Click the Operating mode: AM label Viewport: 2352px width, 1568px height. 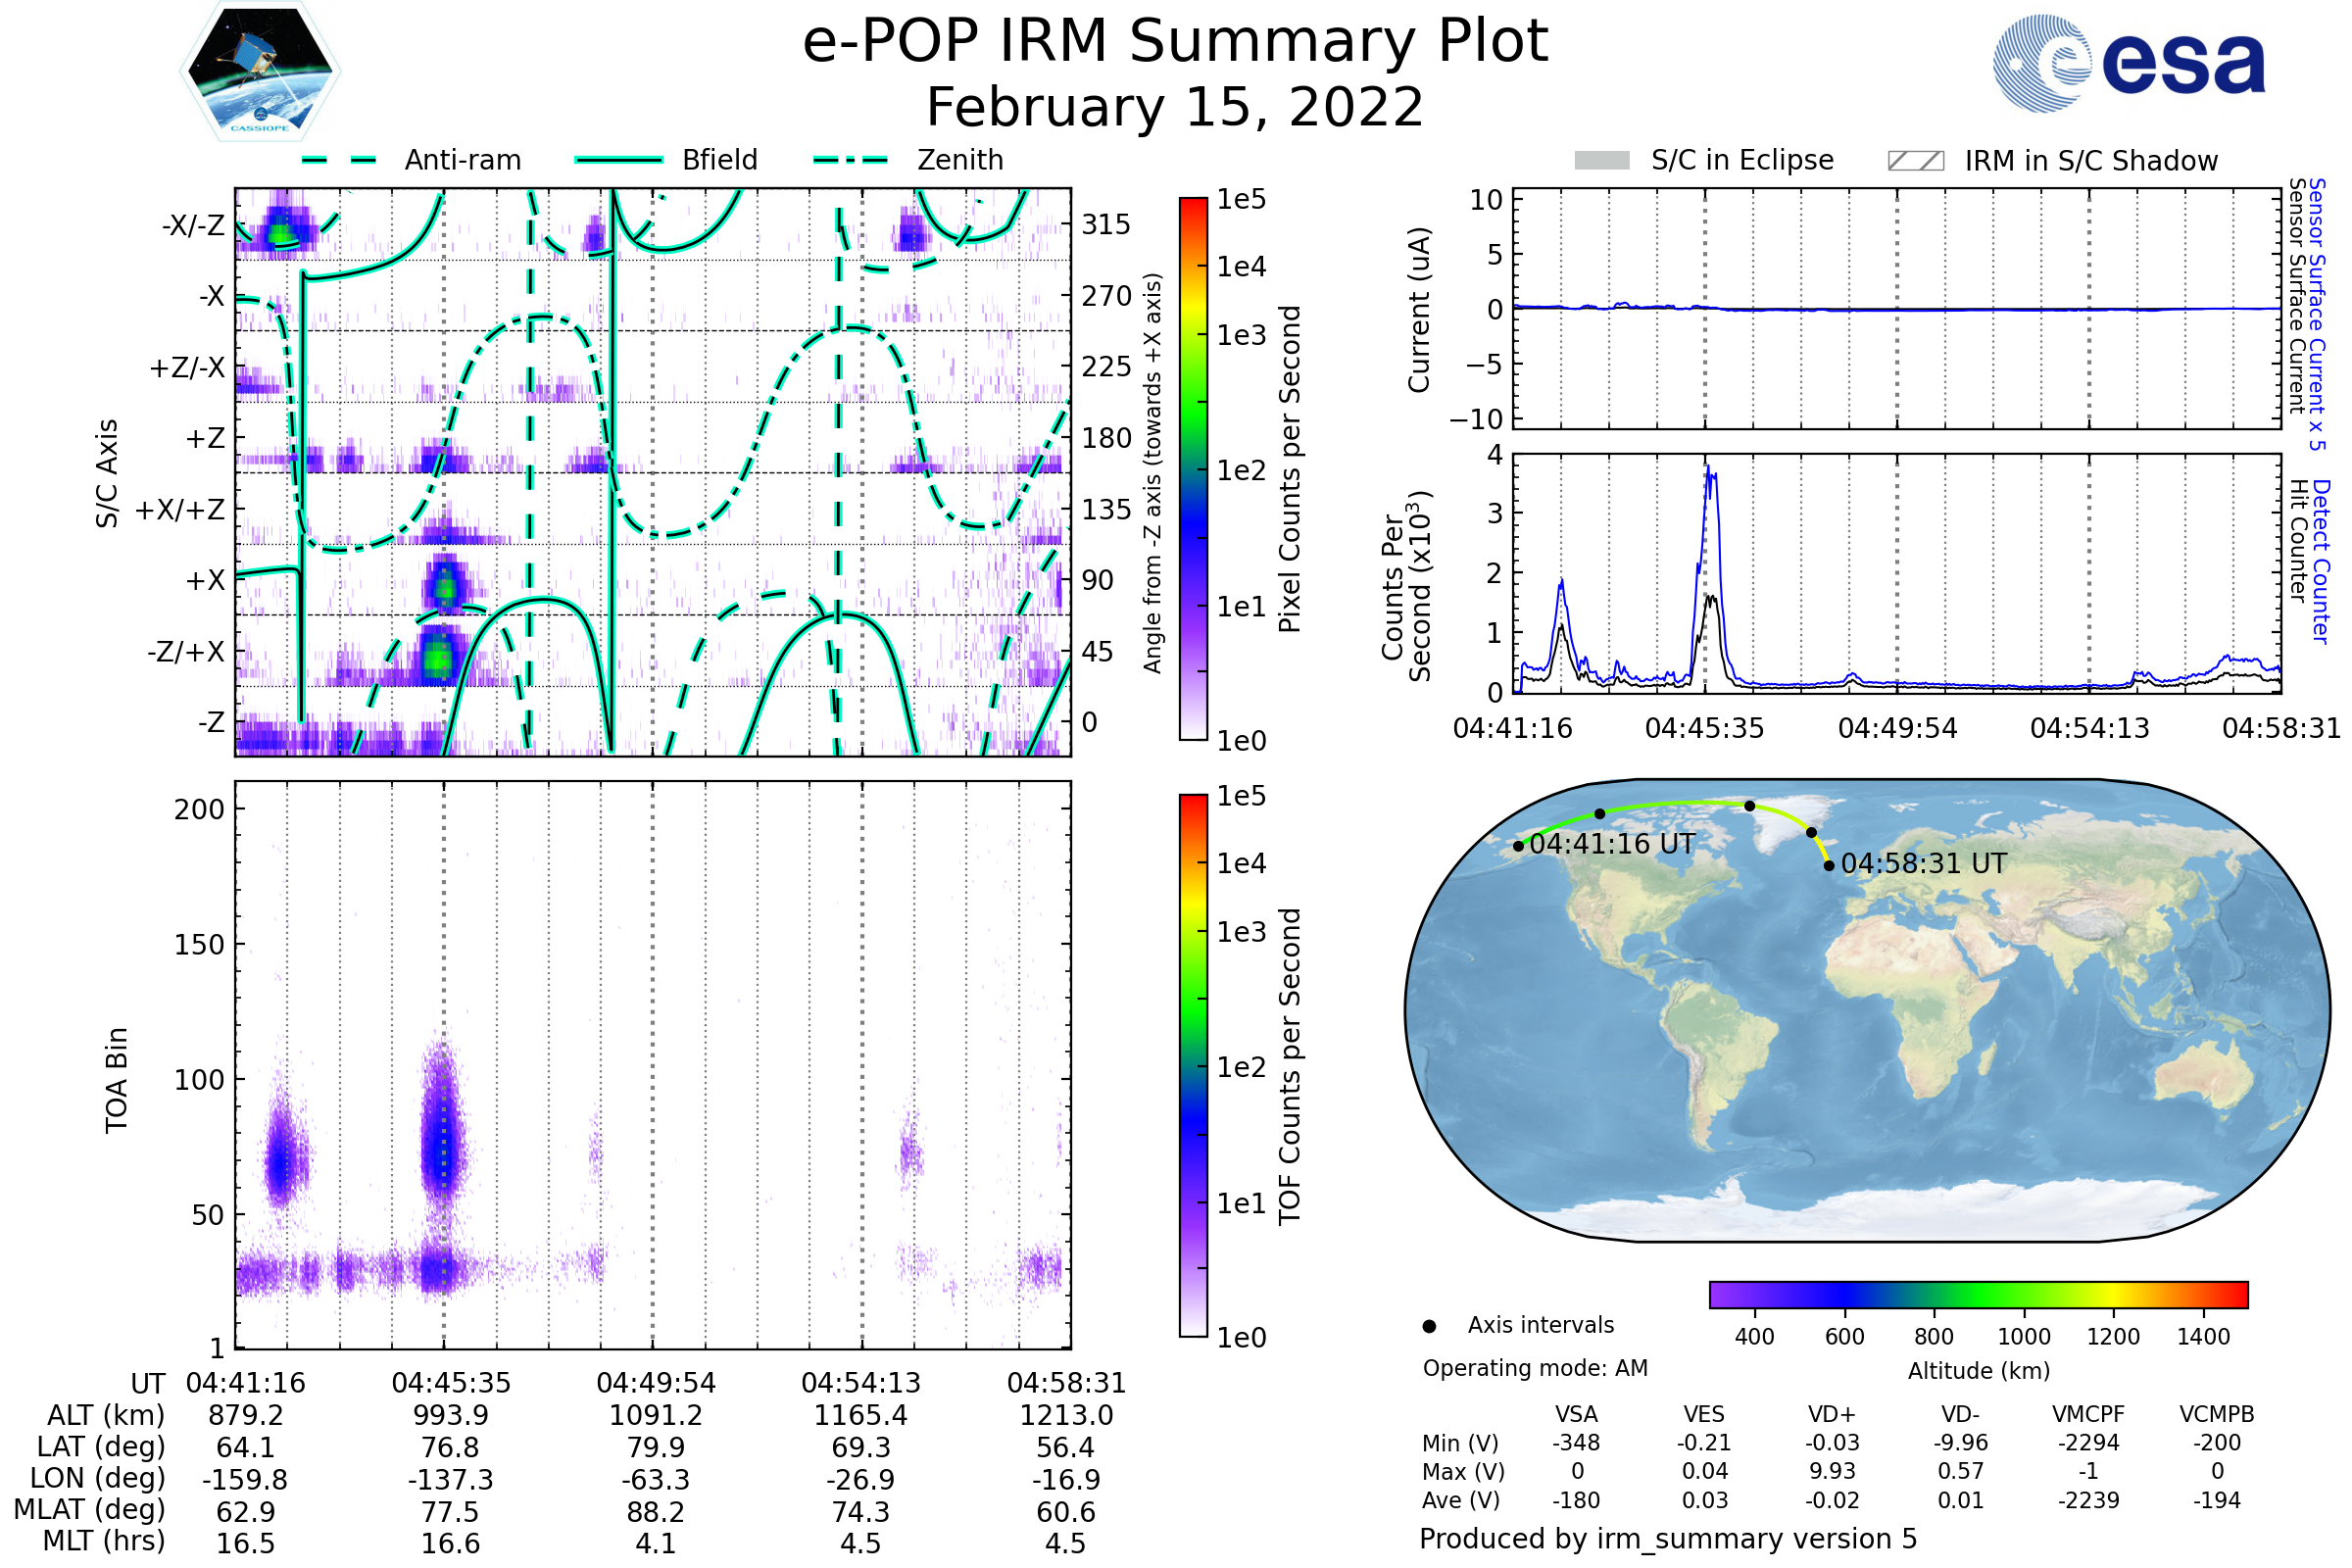coord(1535,1368)
